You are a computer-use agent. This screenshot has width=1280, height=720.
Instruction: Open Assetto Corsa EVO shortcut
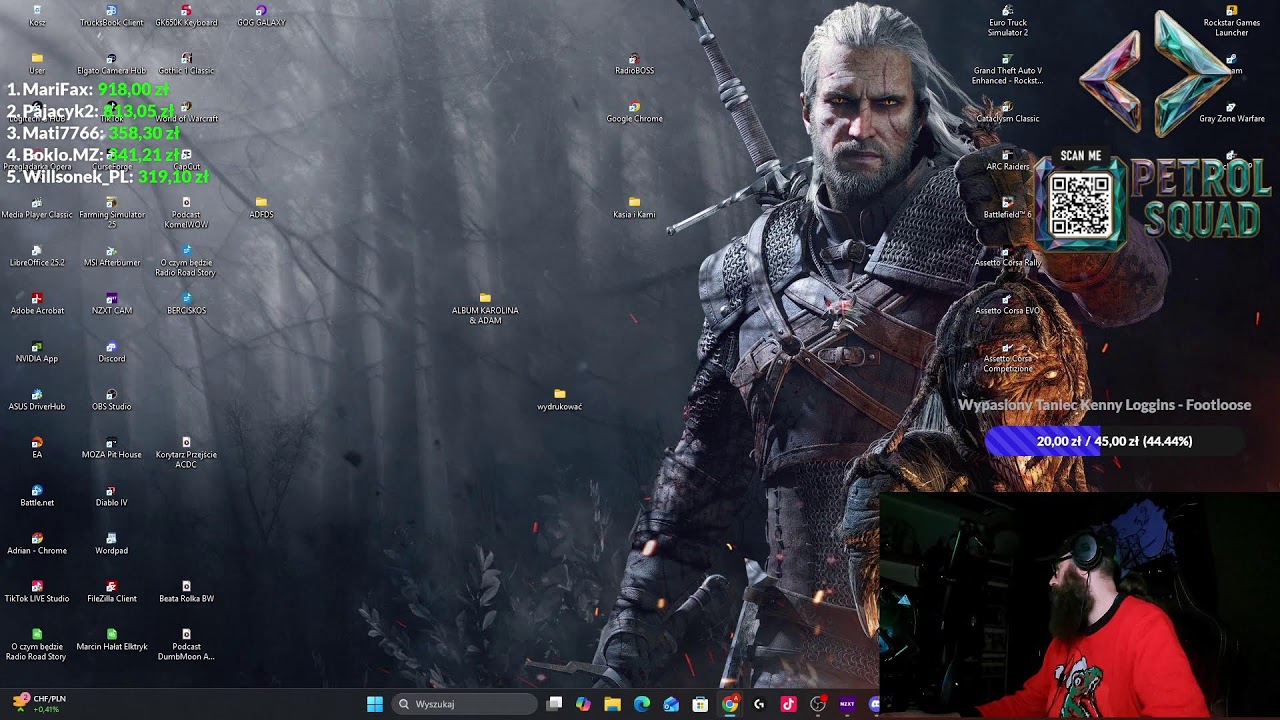coord(1007,304)
